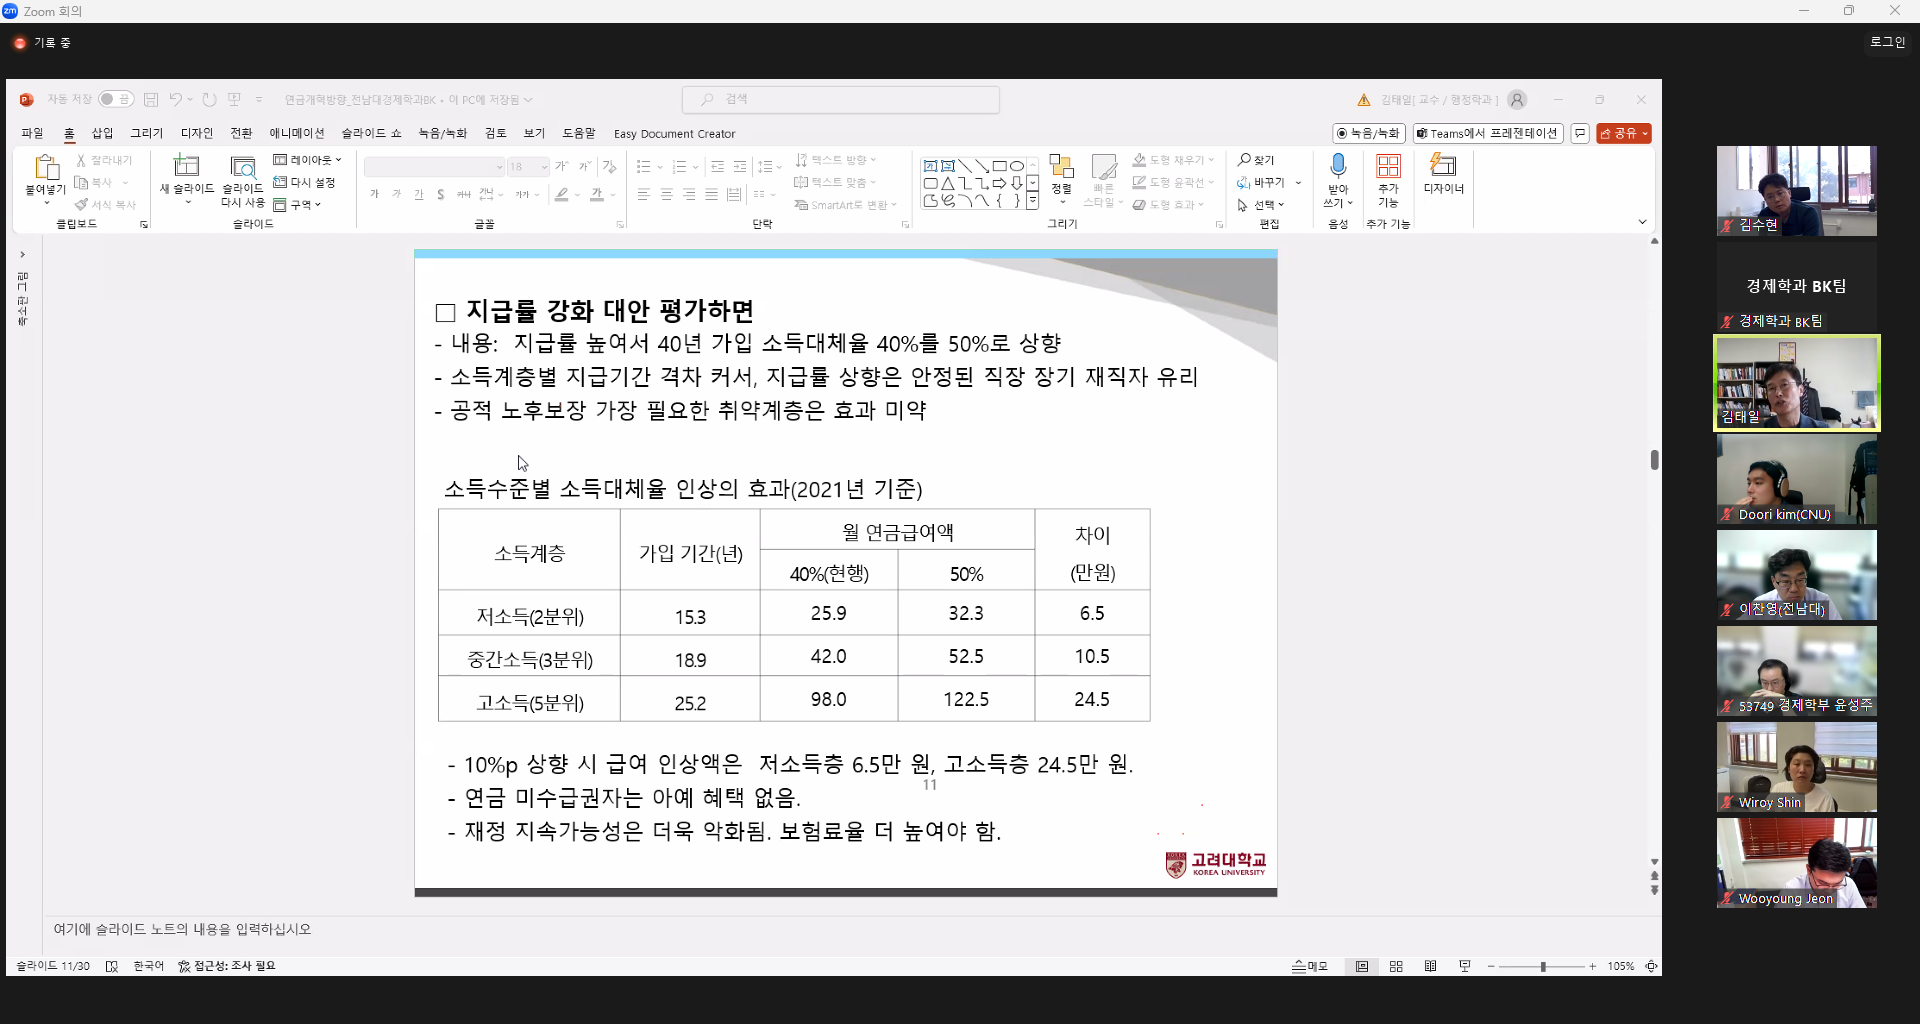Expand the outline pane chevron on left
Viewport: 1920px width, 1024px height.
22,255
